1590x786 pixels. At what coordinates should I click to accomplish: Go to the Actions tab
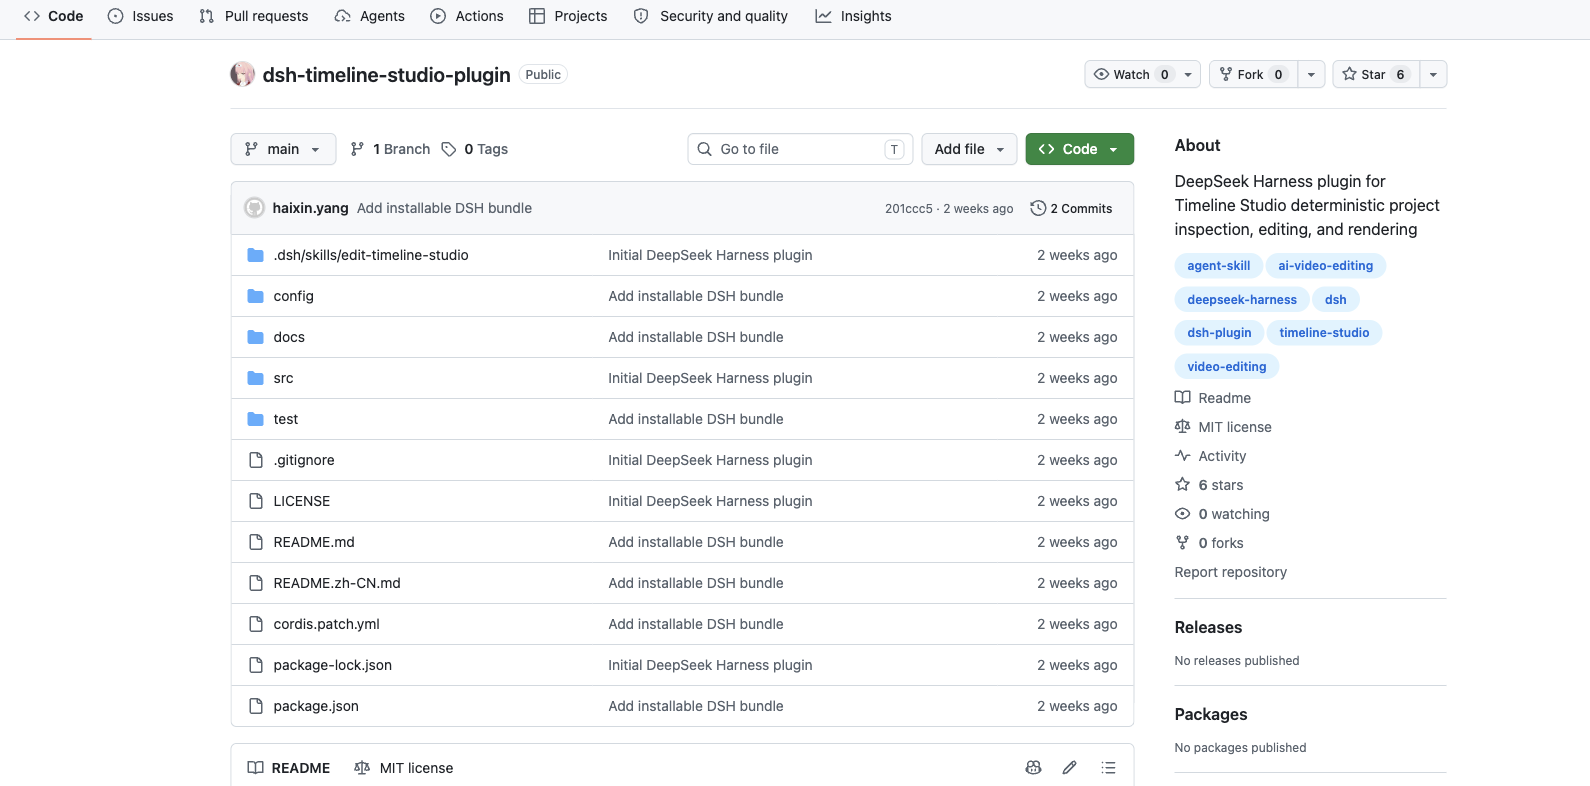tap(467, 16)
